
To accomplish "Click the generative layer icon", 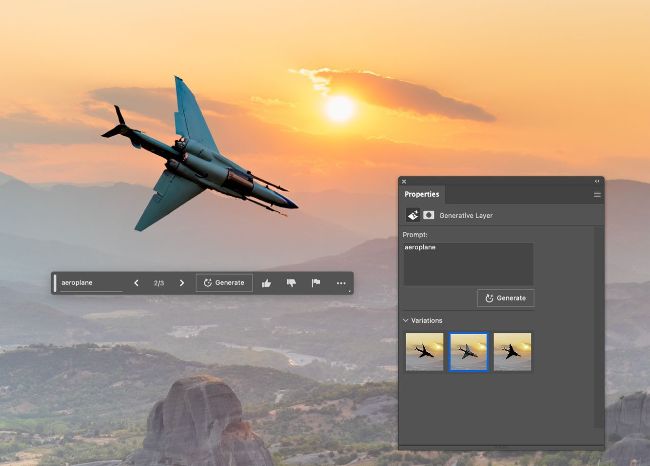I will click(413, 215).
